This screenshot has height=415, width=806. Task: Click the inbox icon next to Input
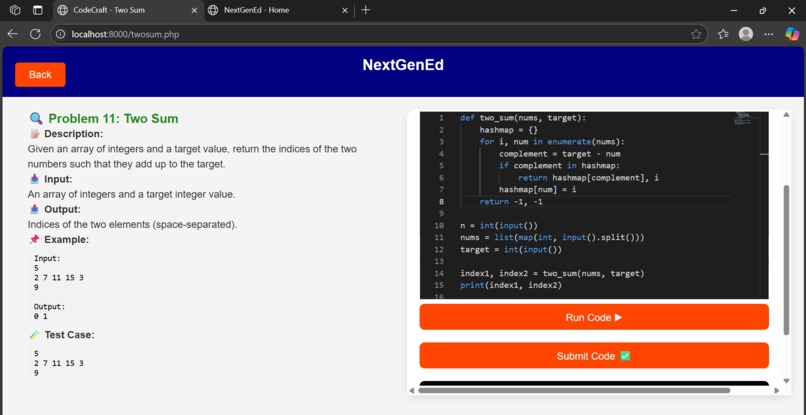click(x=34, y=179)
